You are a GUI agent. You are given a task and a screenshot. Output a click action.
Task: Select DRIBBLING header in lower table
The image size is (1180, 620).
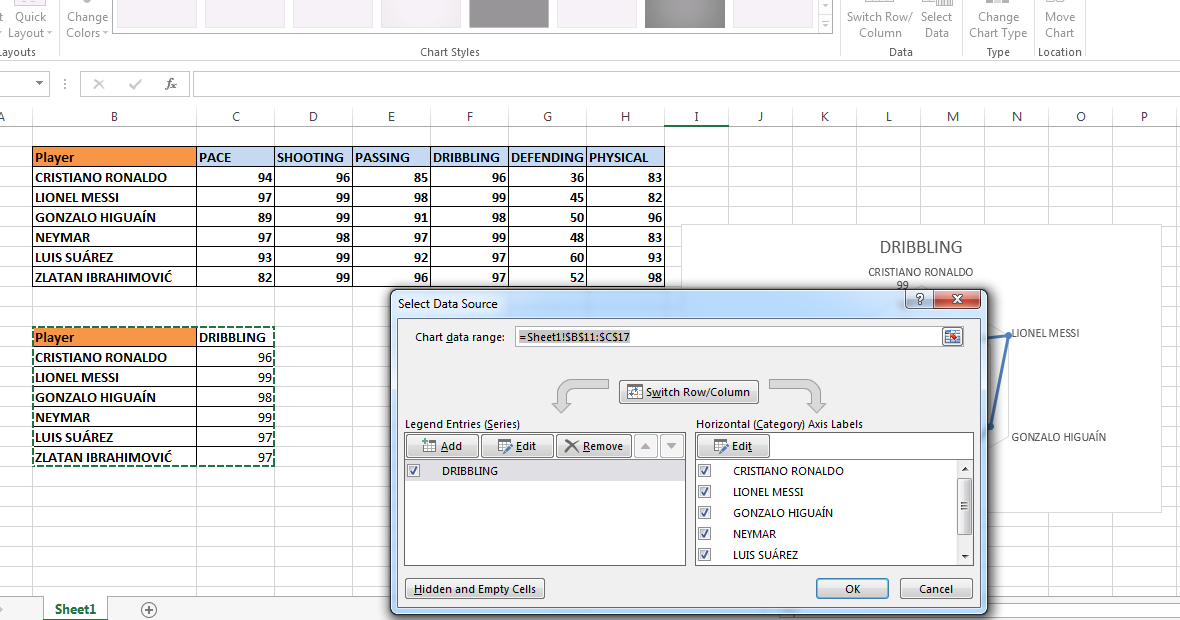point(236,337)
